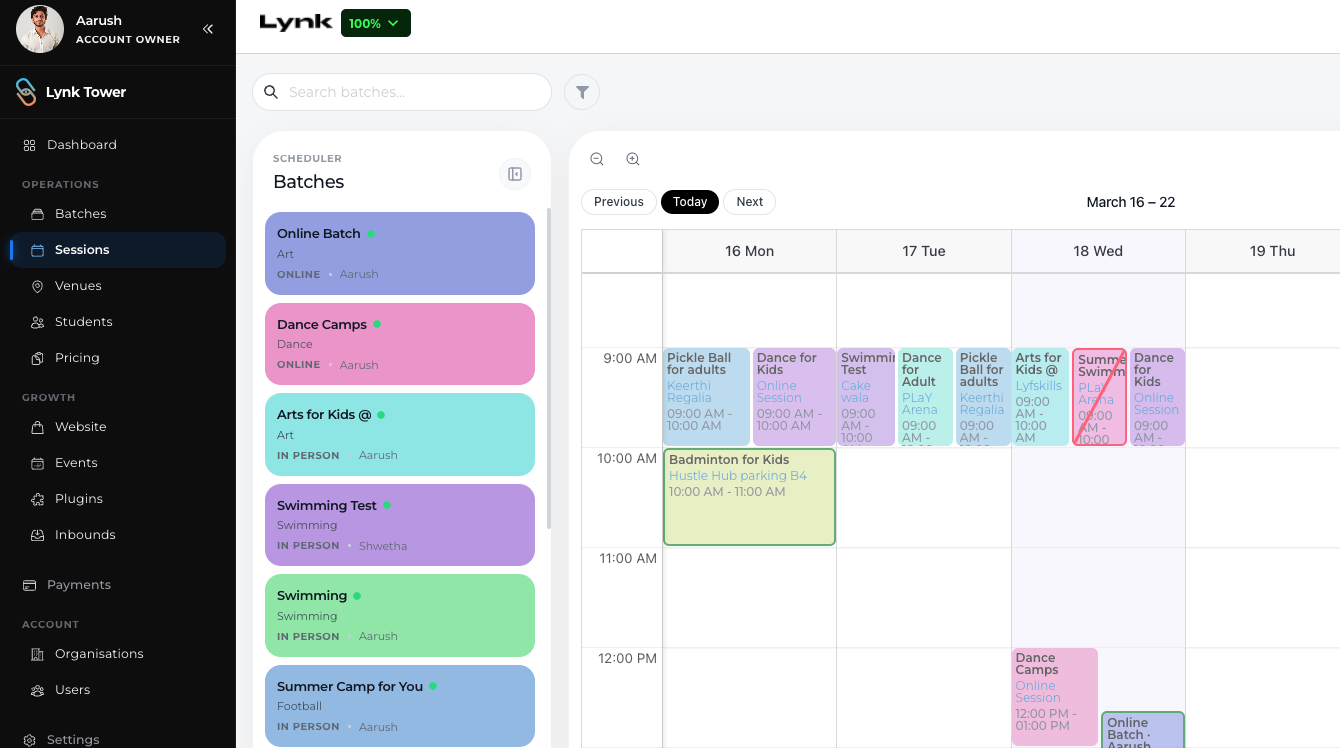
Task: Click the Payments card icon
Action: (29, 585)
